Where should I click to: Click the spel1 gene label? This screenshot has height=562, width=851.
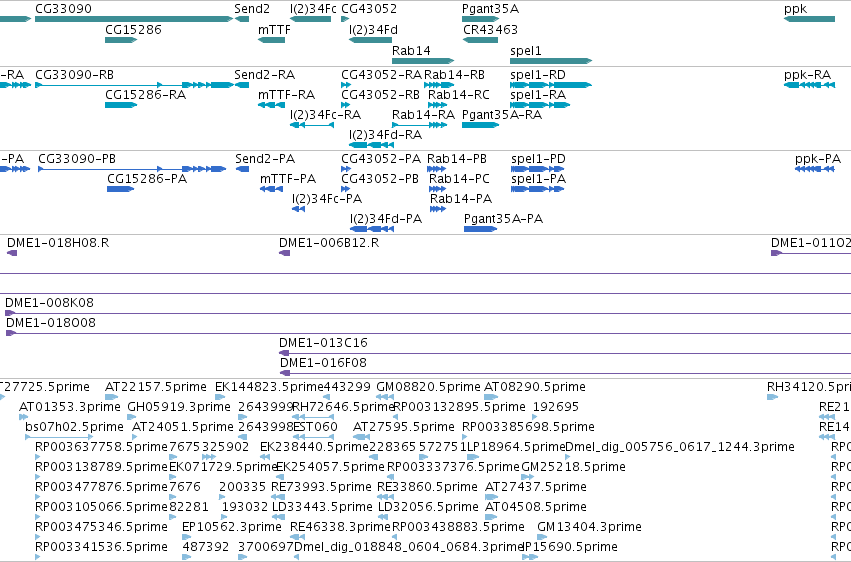click(525, 50)
